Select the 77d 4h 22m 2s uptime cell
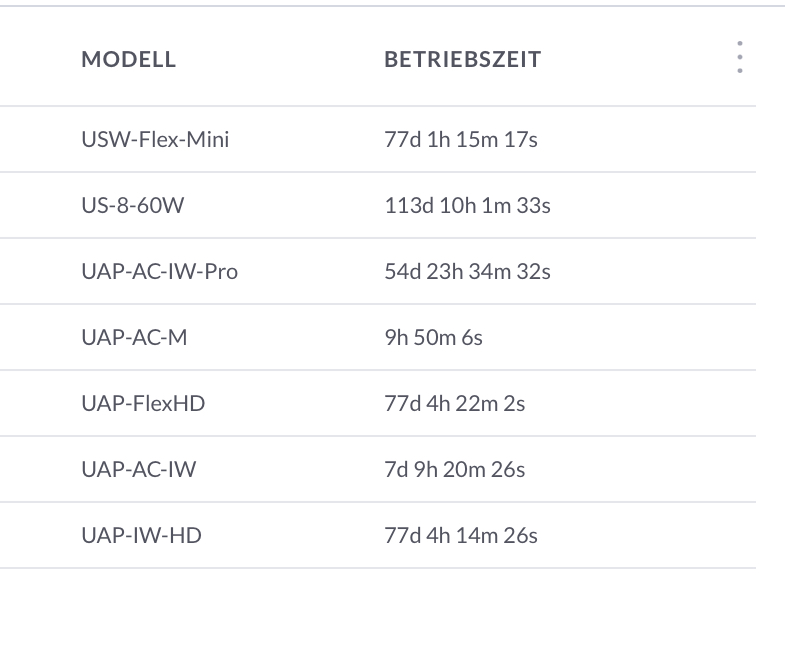This screenshot has width=785, height=651. 454,404
